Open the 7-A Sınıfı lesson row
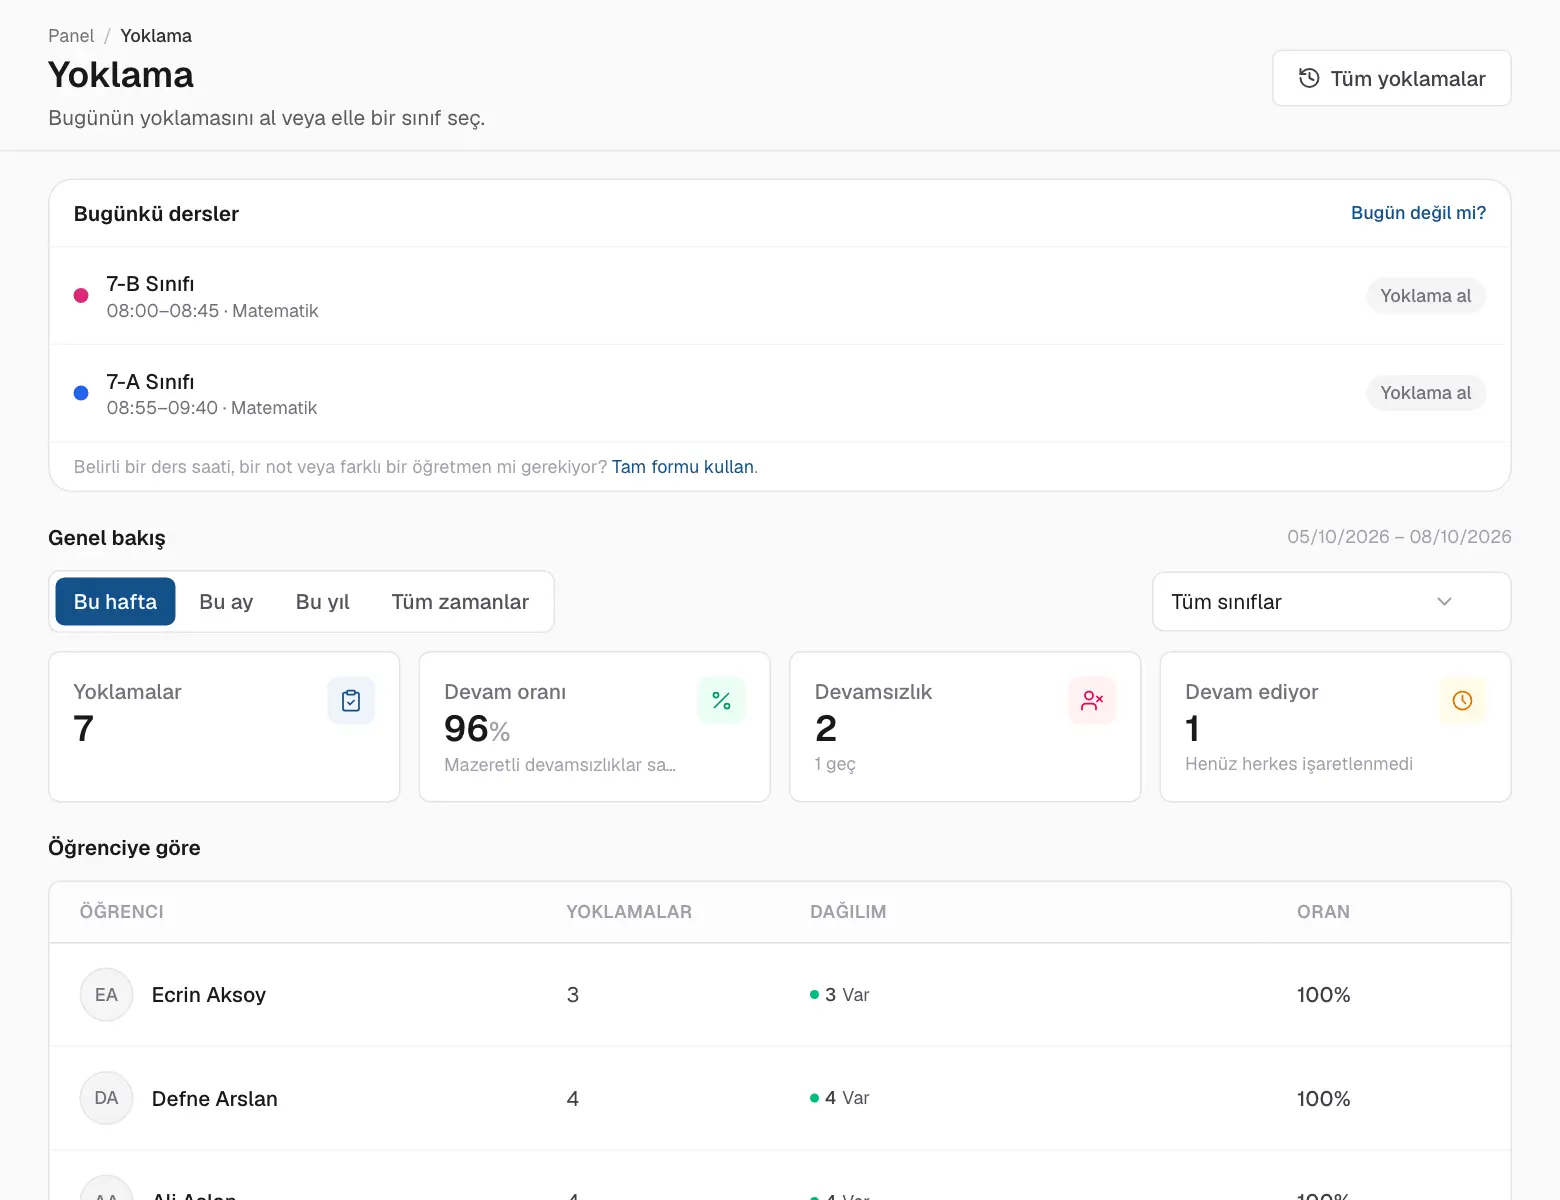The image size is (1560, 1200). (x=780, y=393)
